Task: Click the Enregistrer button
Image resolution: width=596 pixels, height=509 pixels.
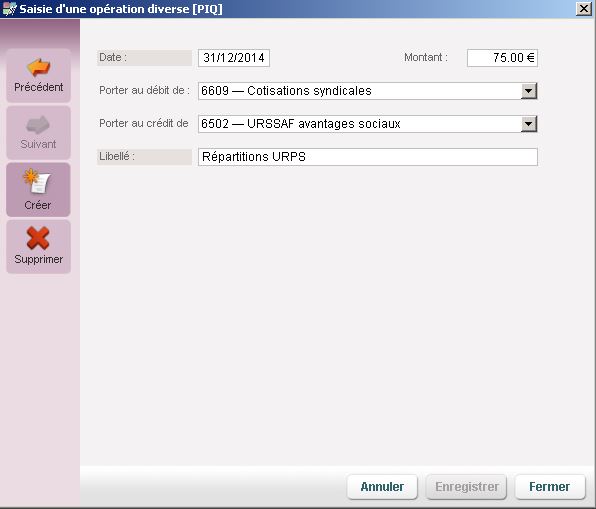Action: (466, 487)
